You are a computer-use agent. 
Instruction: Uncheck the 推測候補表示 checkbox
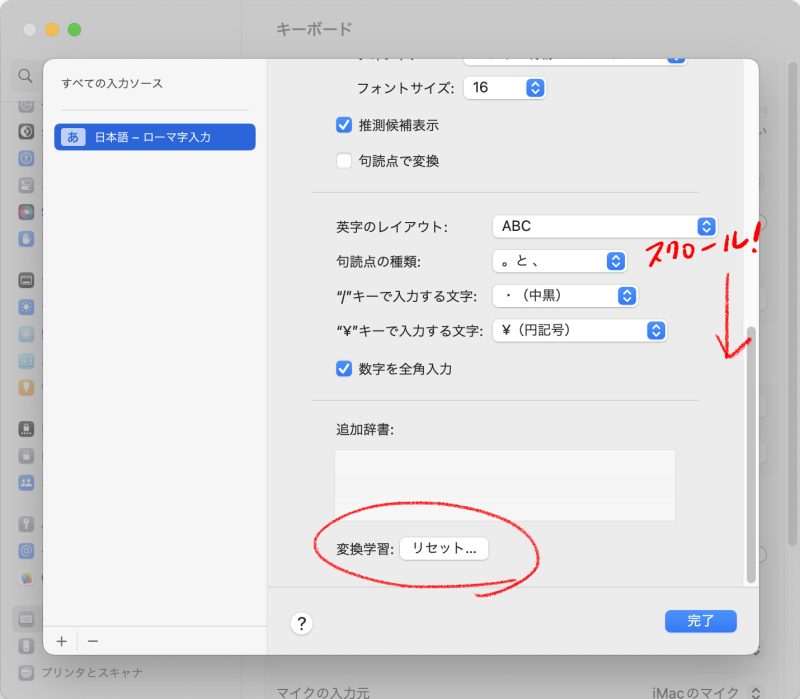click(x=343, y=126)
